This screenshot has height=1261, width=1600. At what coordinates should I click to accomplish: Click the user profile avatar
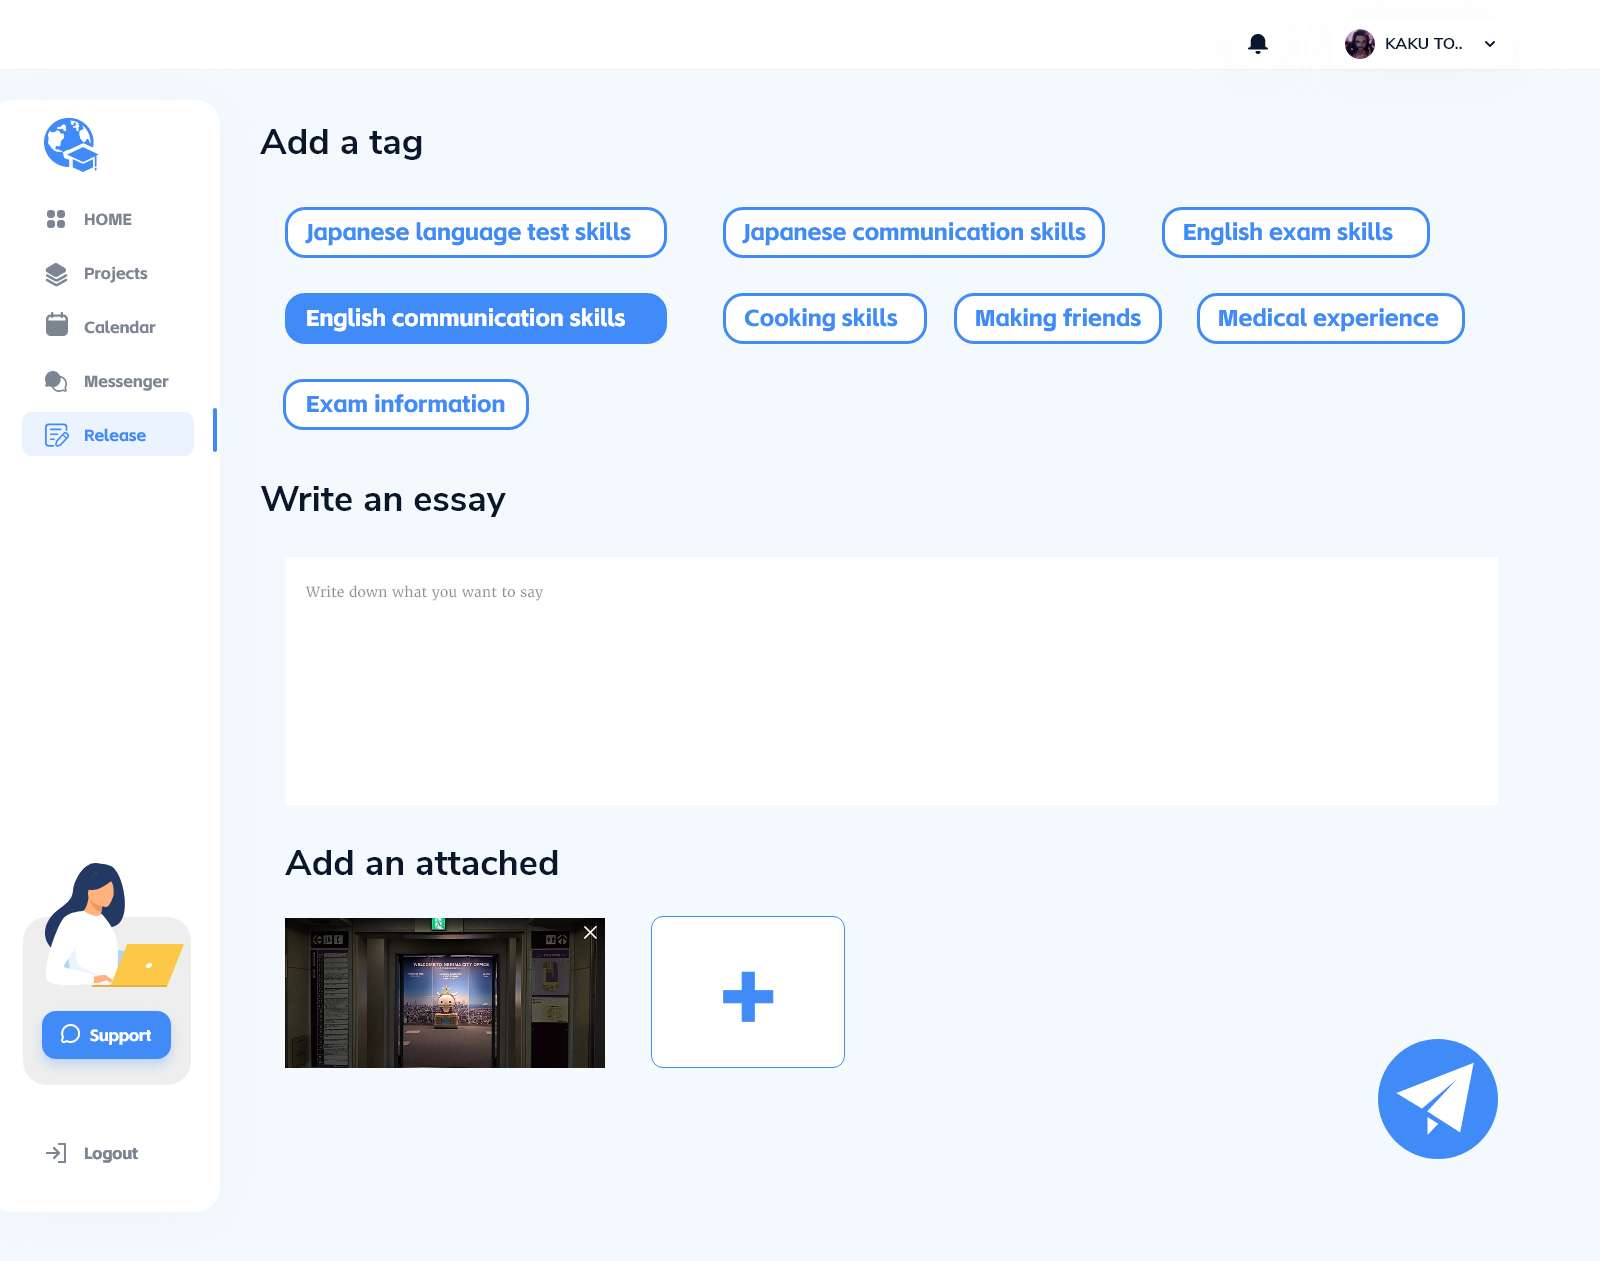(1359, 44)
